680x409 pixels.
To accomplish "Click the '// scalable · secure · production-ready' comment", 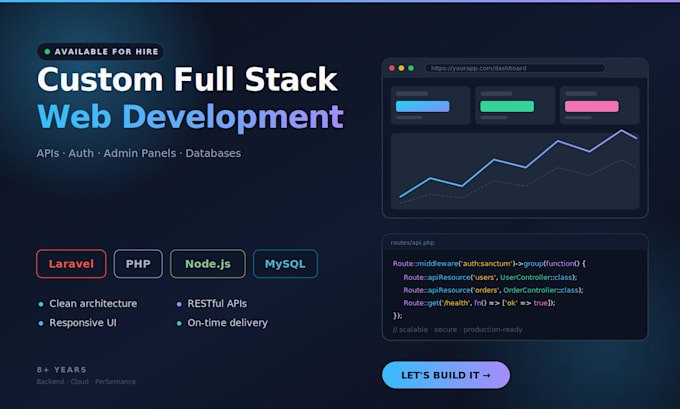I will 458,330.
